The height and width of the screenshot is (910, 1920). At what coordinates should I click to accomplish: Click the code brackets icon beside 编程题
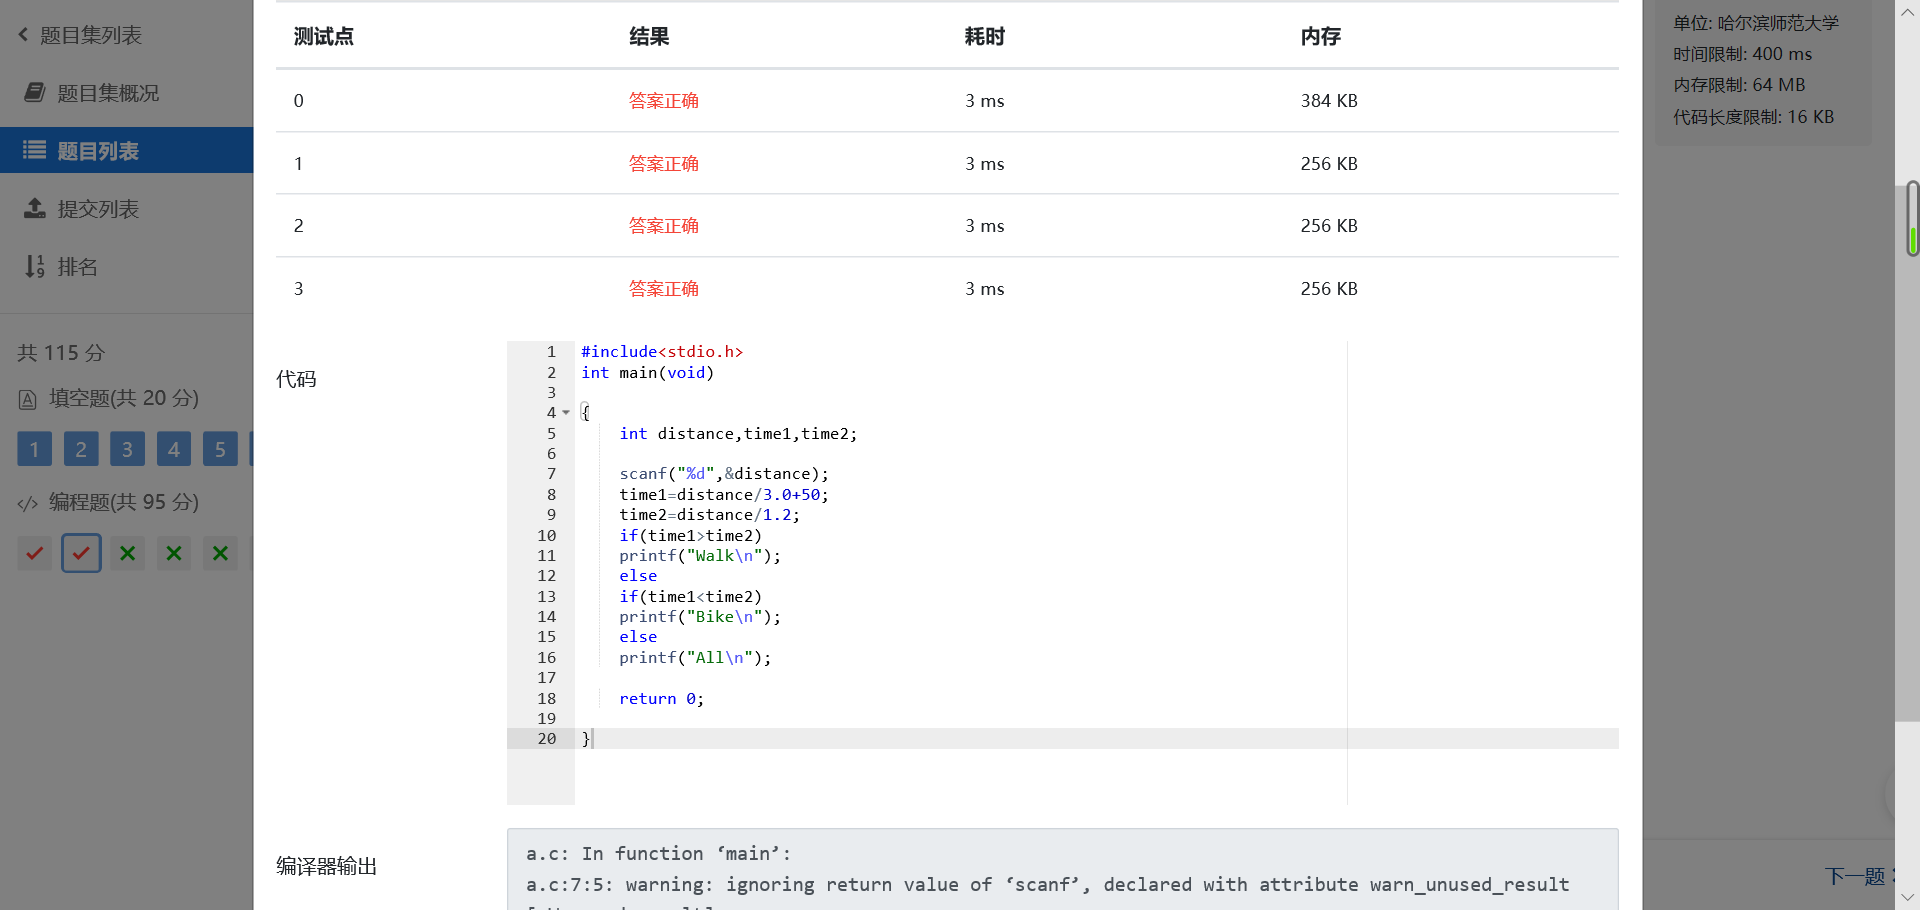pyautogui.click(x=28, y=503)
